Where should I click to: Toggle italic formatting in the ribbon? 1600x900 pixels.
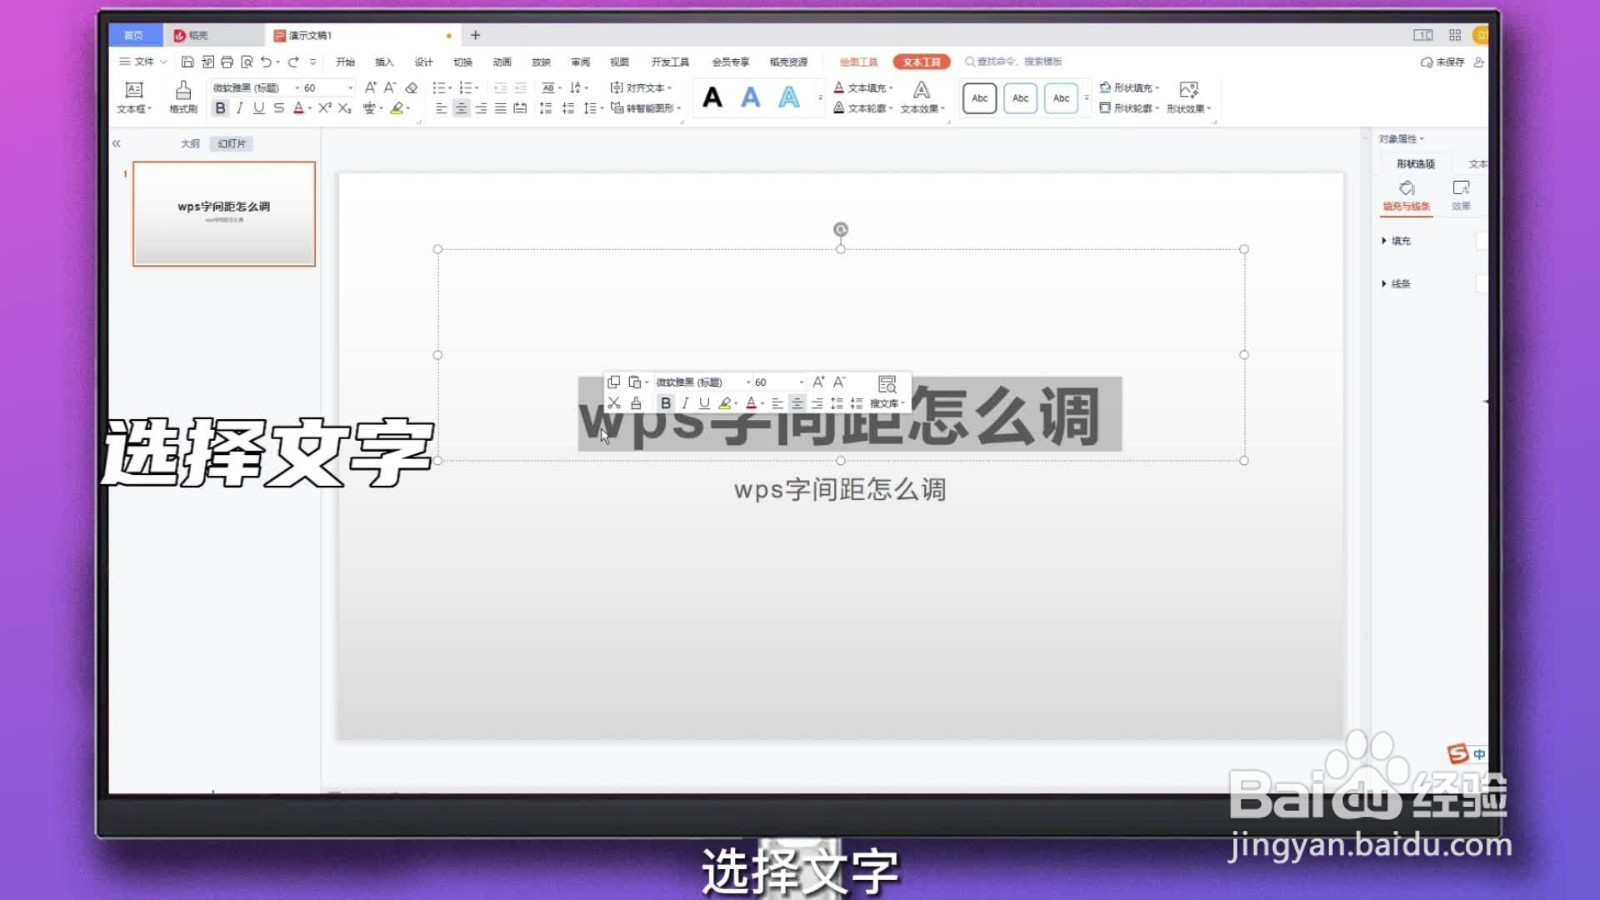click(239, 108)
